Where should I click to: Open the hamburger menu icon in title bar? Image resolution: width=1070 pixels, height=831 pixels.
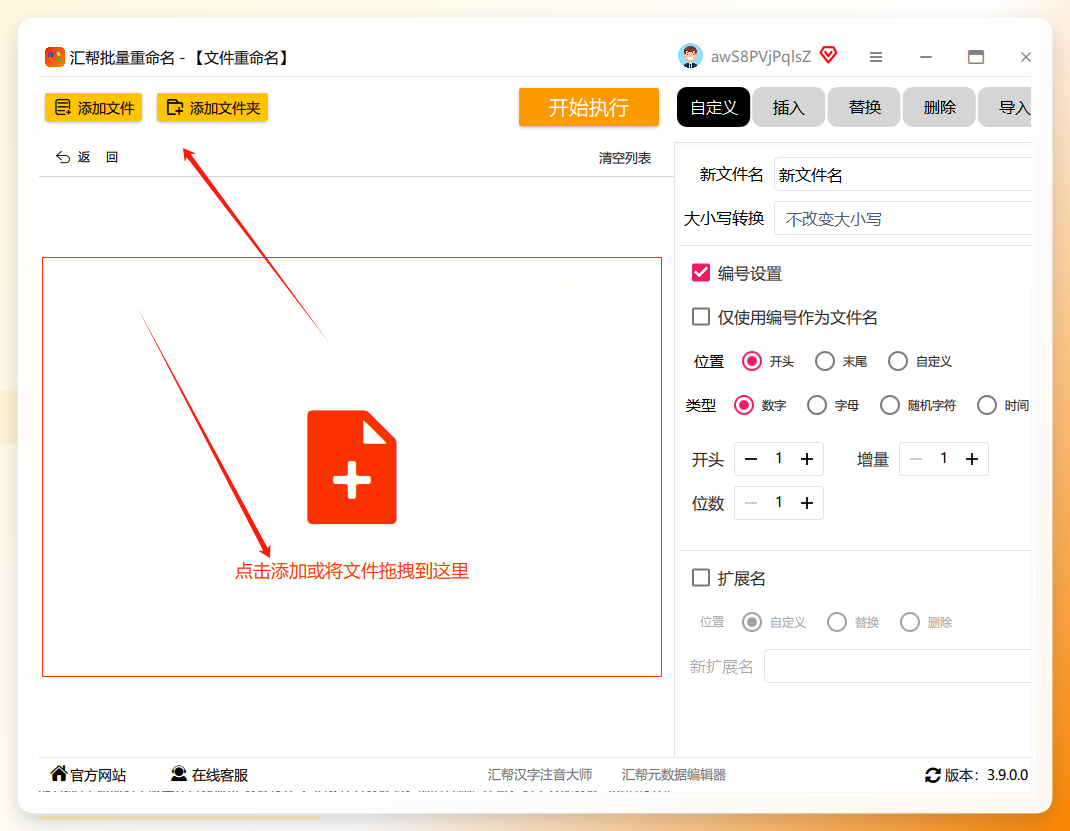click(x=876, y=57)
